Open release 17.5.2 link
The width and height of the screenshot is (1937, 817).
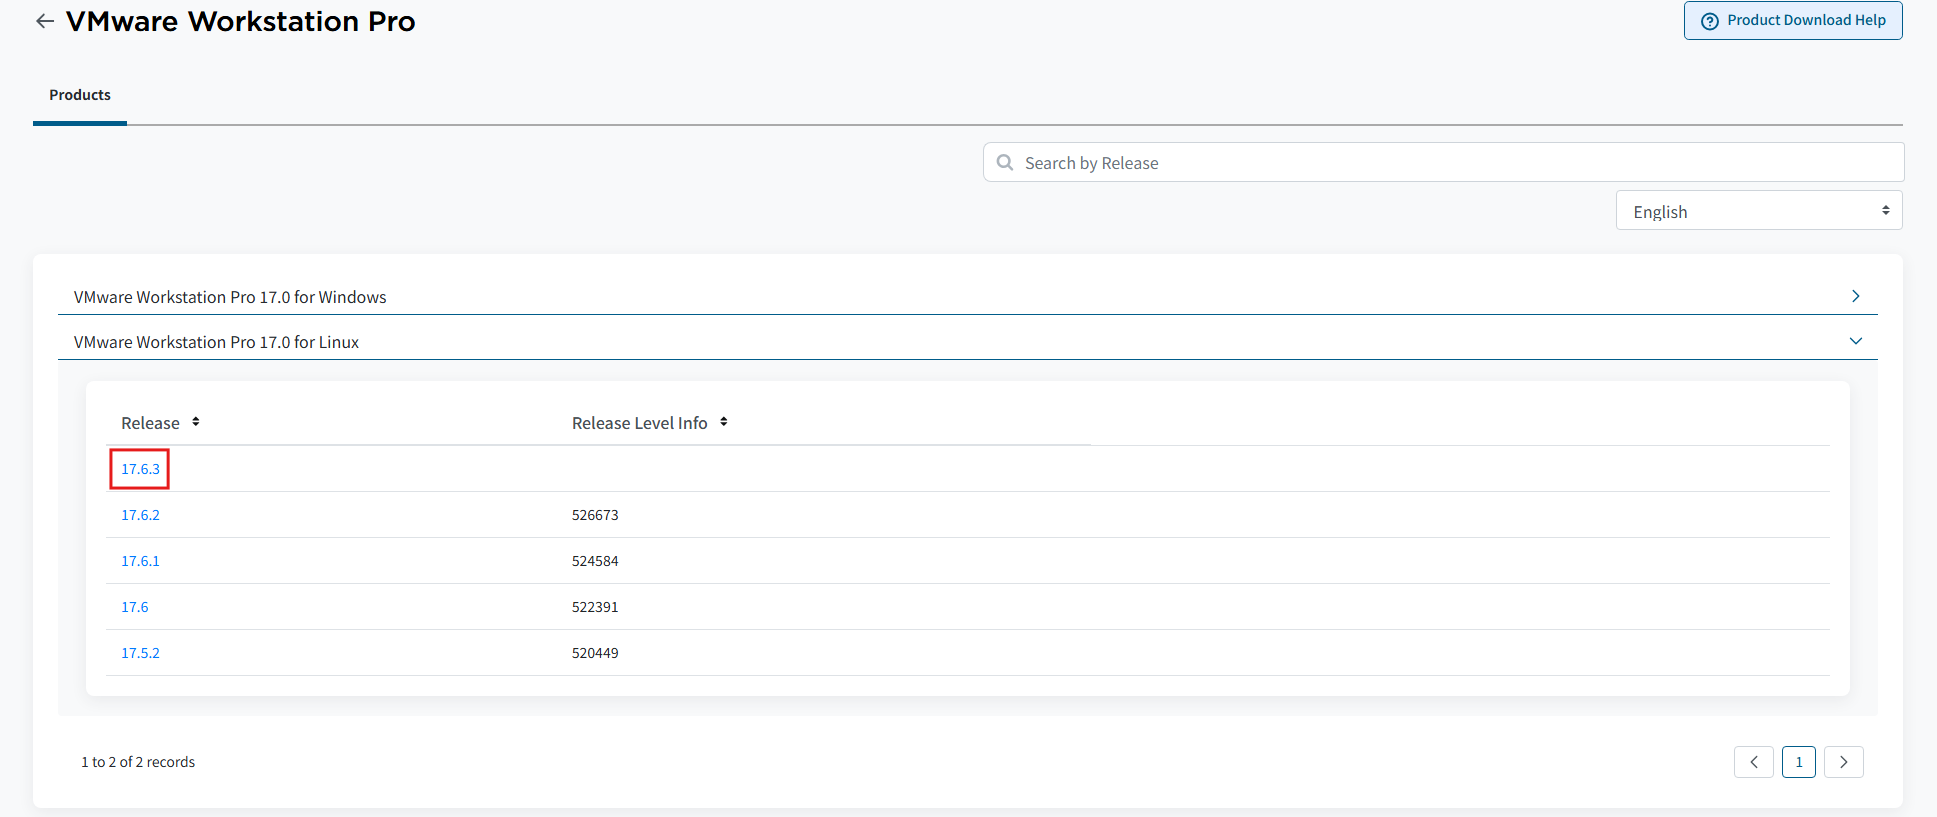[140, 653]
